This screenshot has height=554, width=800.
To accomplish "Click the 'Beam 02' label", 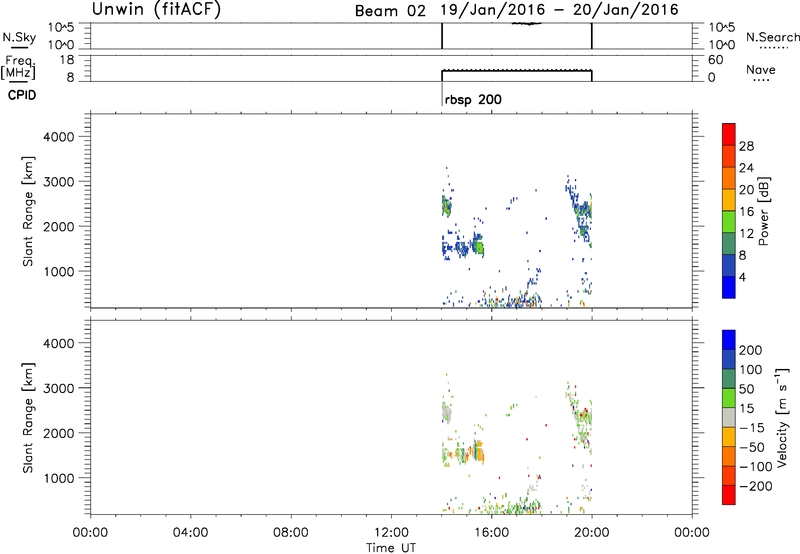I will pyautogui.click(x=390, y=11).
